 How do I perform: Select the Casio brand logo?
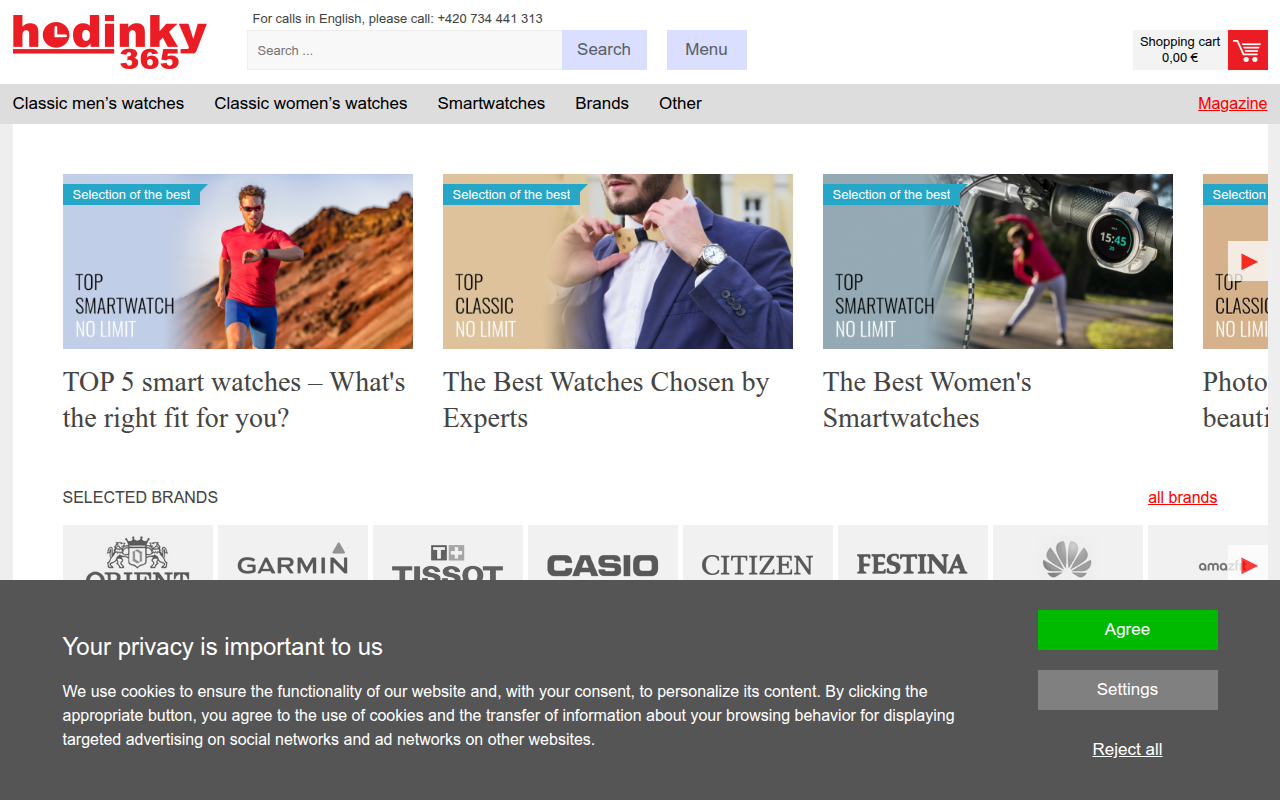point(603,553)
